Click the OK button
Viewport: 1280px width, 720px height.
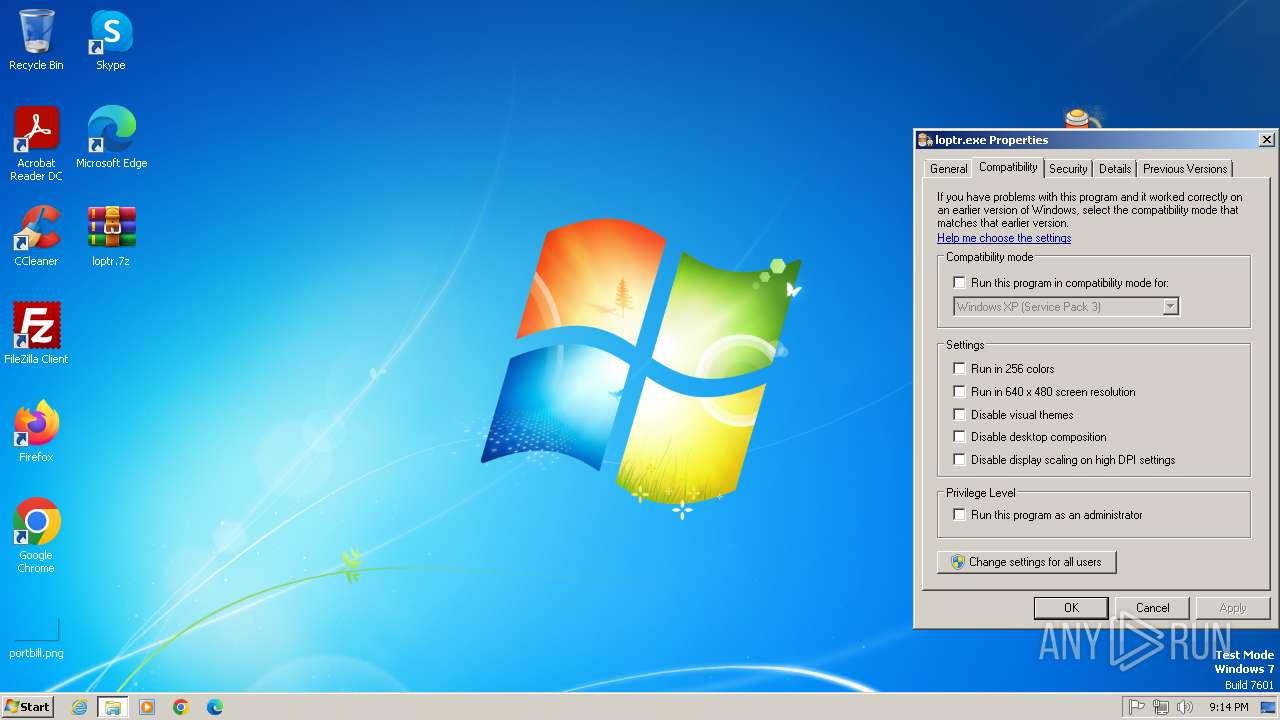pos(1071,608)
